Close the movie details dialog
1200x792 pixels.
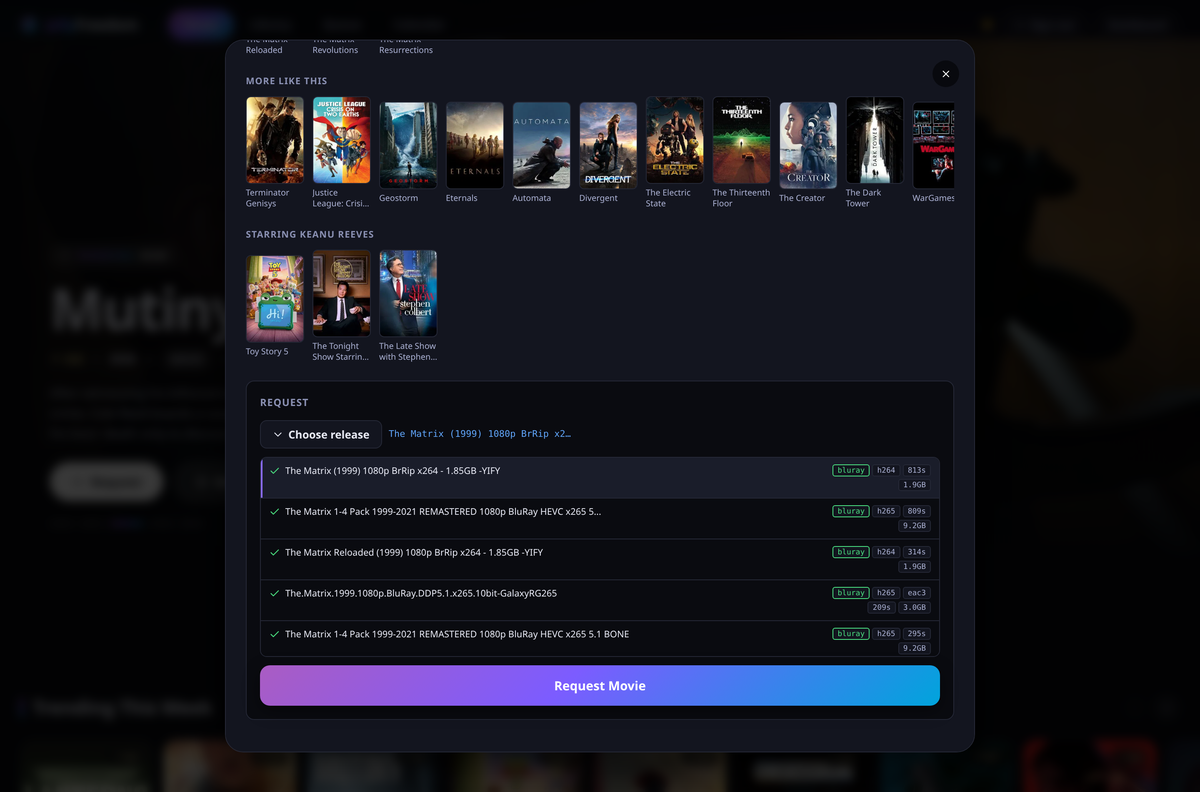point(945,74)
